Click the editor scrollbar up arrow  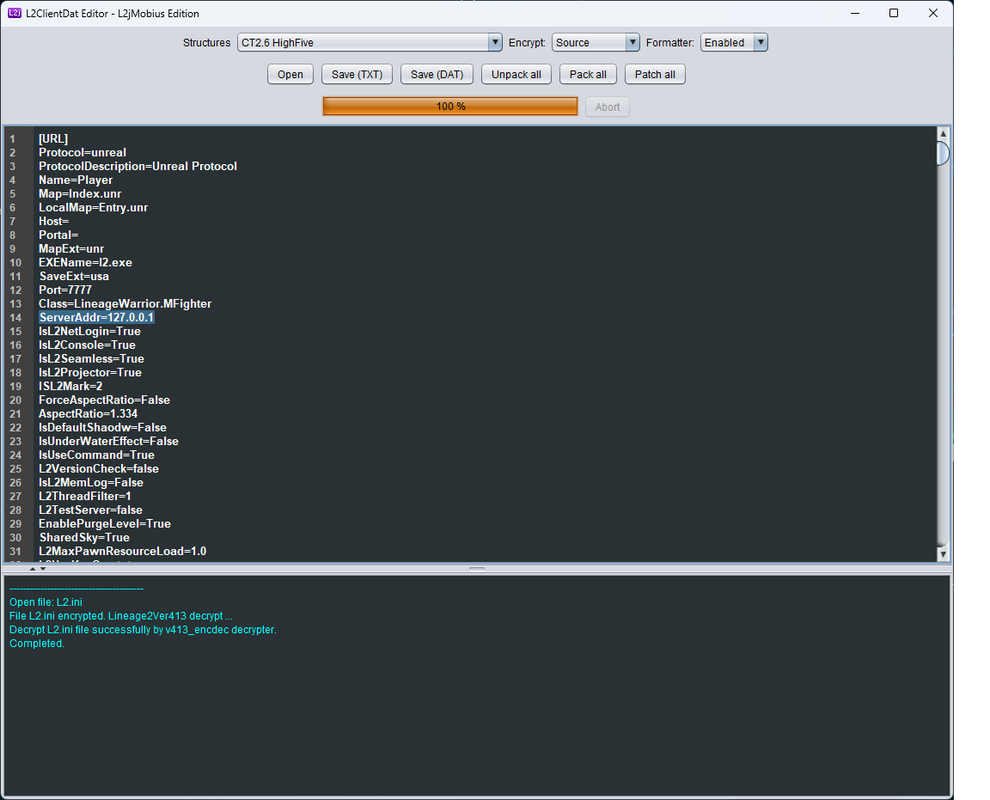pyautogui.click(x=943, y=134)
